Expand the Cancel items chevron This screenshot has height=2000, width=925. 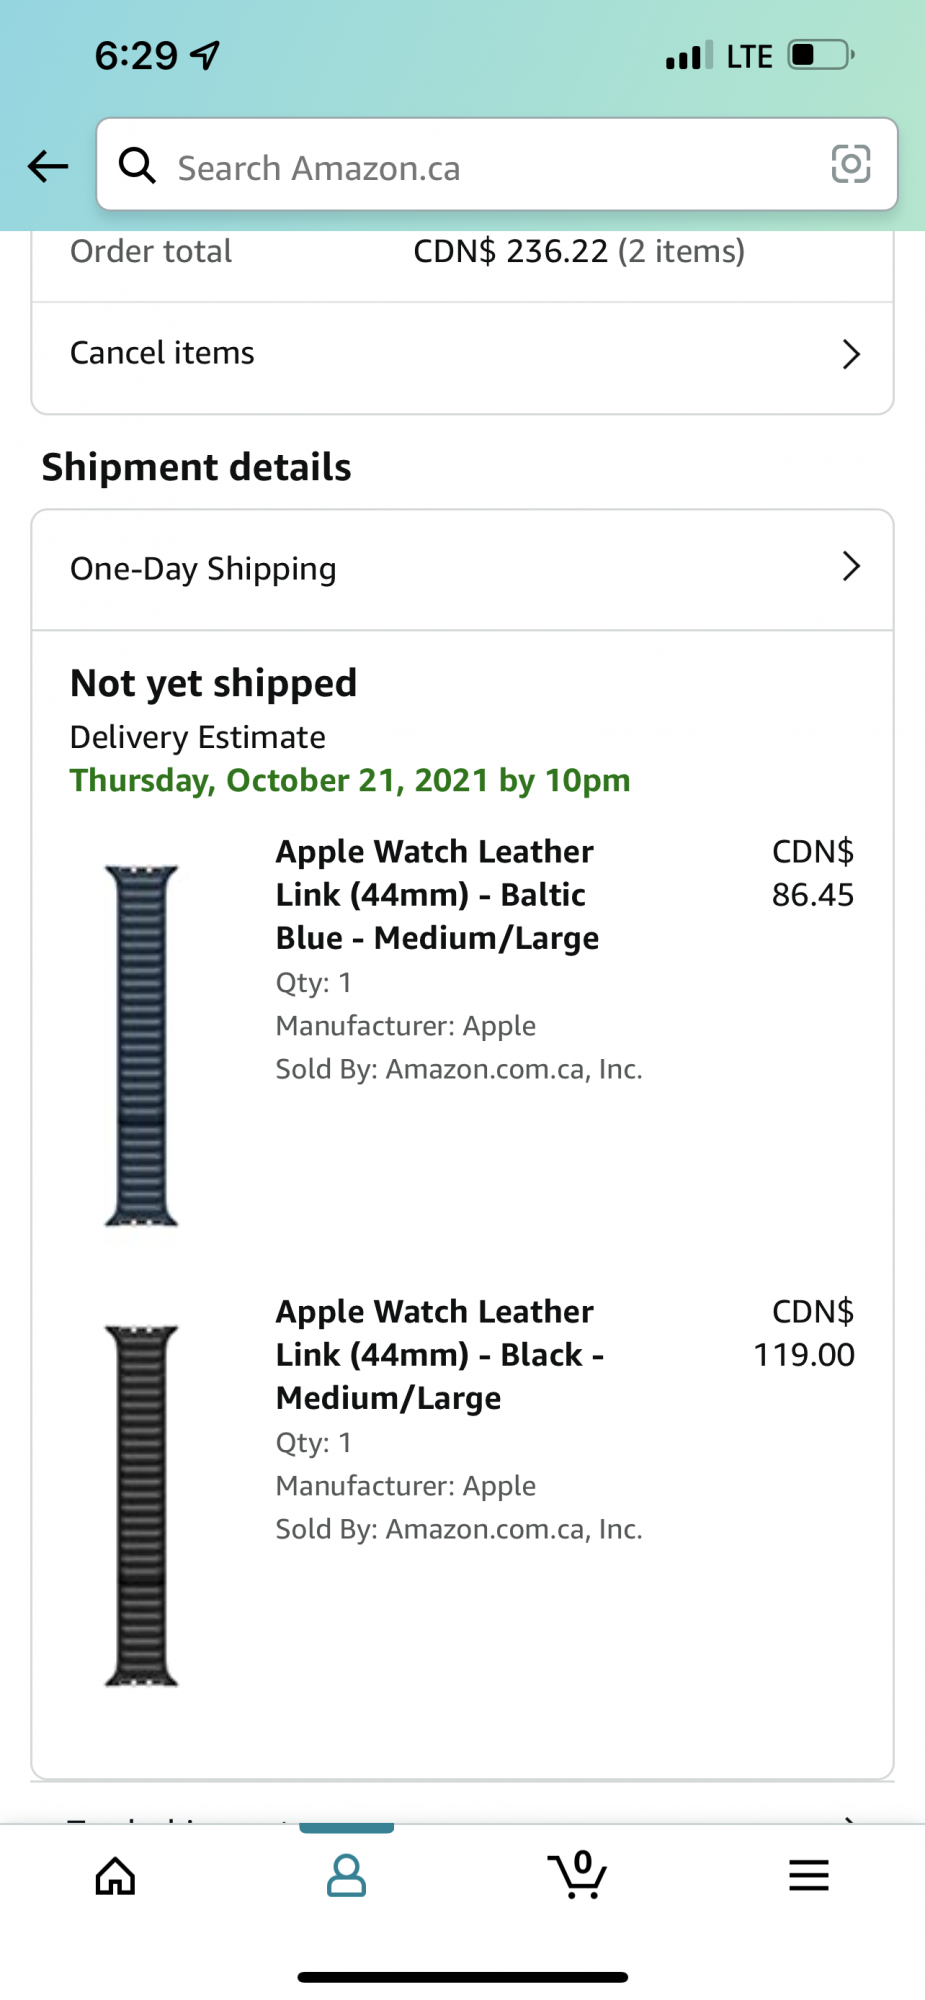tap(850, 354)
